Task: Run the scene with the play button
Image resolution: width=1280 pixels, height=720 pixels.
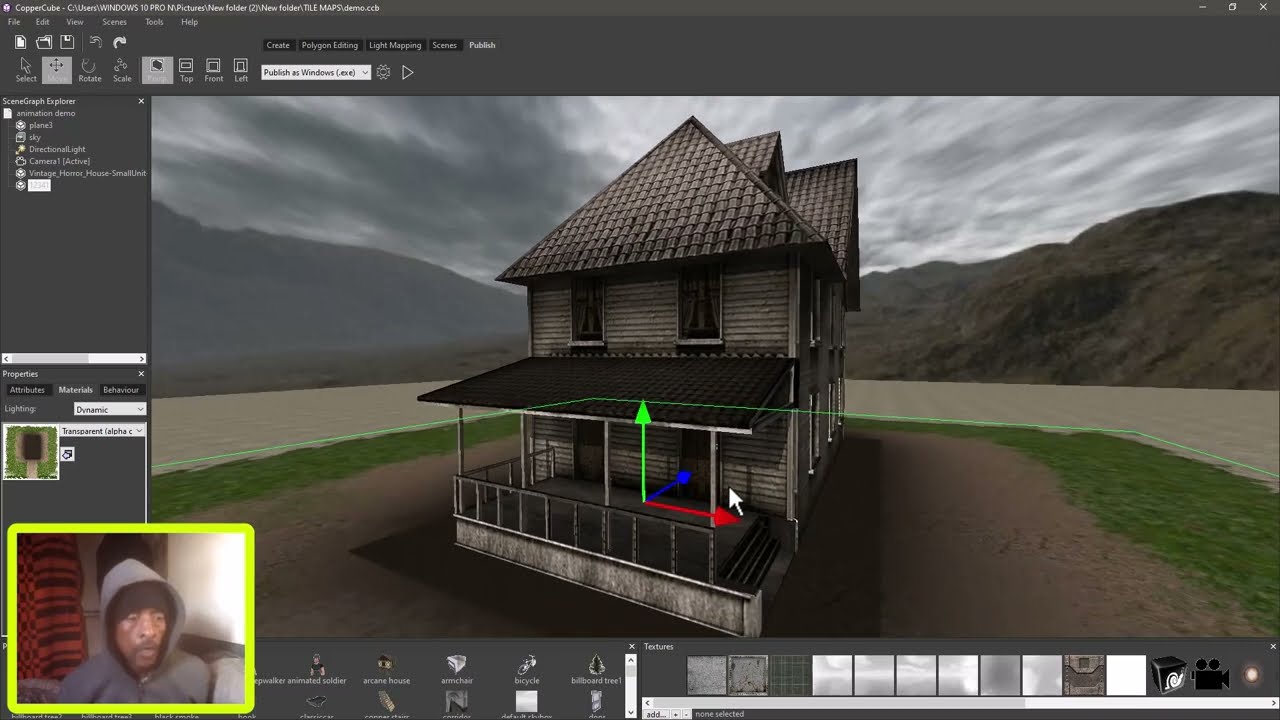Action: pos(408,72)
